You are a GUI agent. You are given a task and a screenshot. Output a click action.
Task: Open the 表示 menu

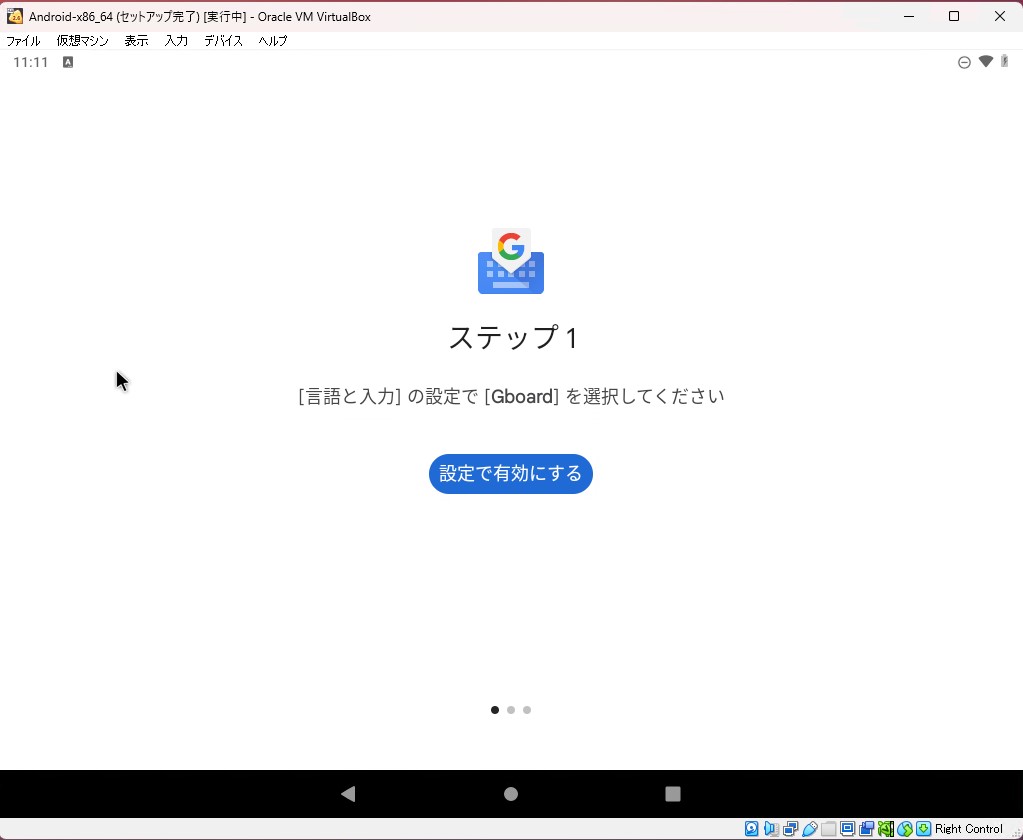coord(136,40)
